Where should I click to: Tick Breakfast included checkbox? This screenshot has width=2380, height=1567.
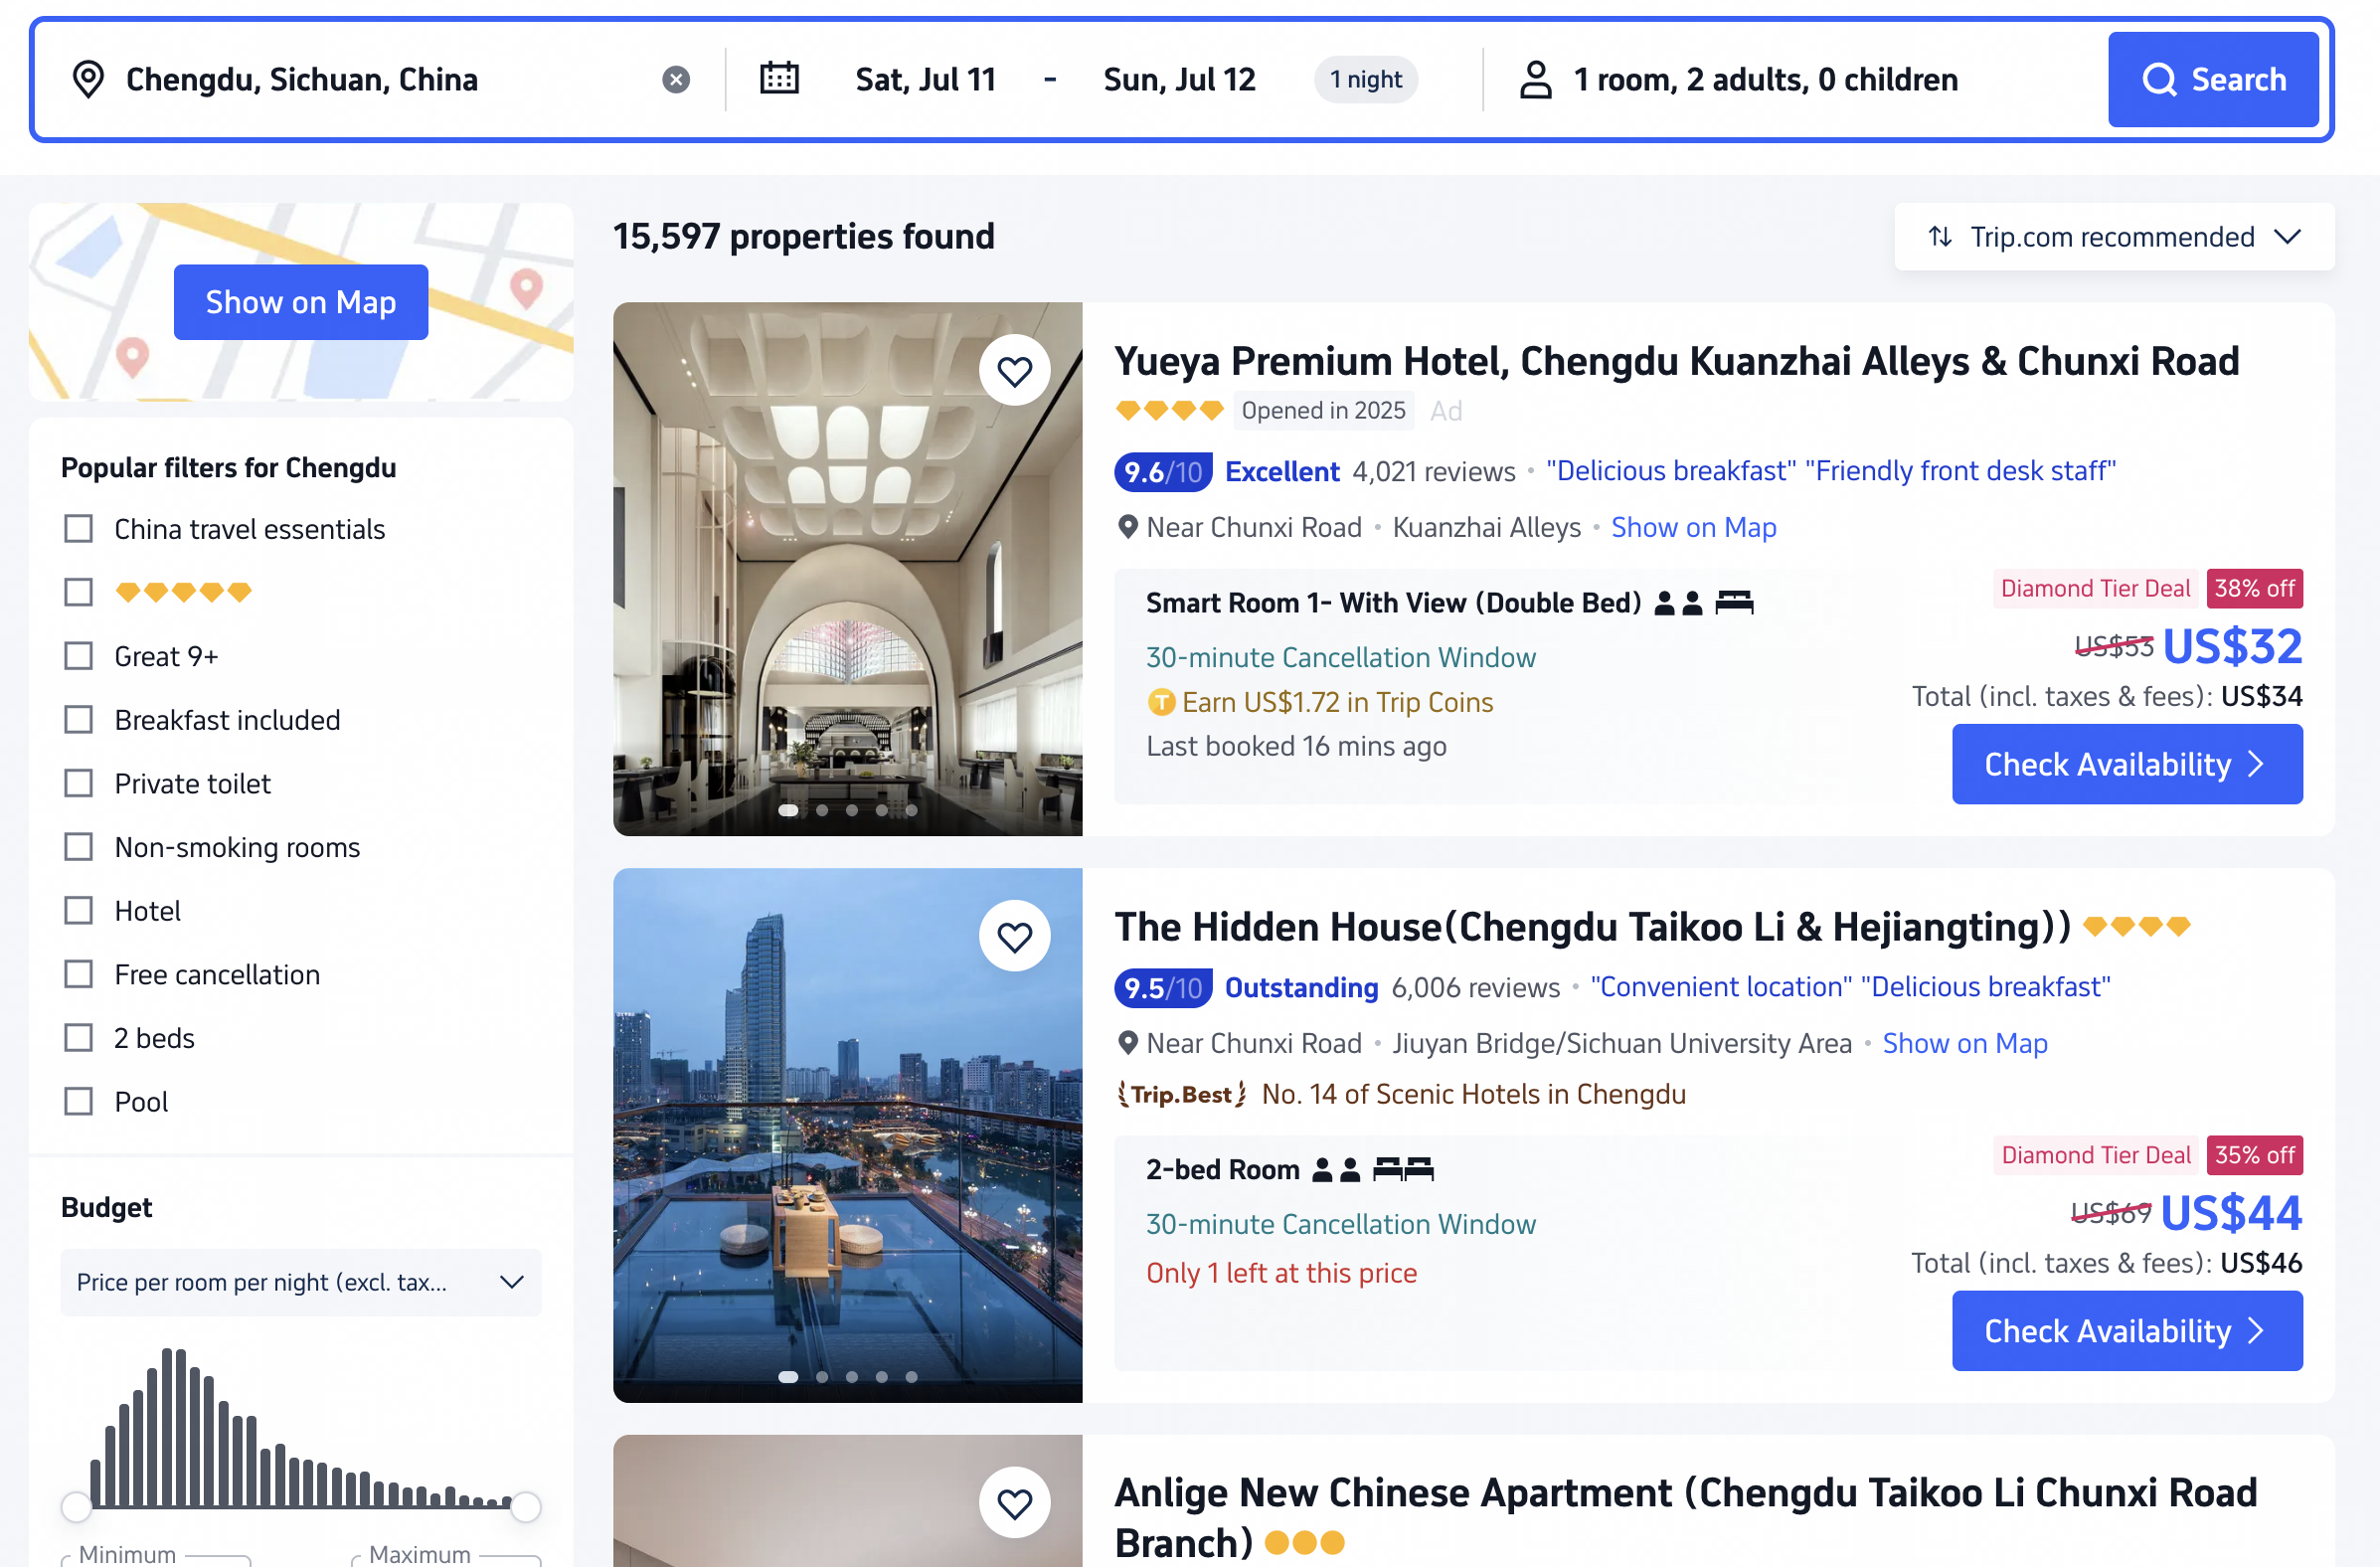click(x=78, y=719)
